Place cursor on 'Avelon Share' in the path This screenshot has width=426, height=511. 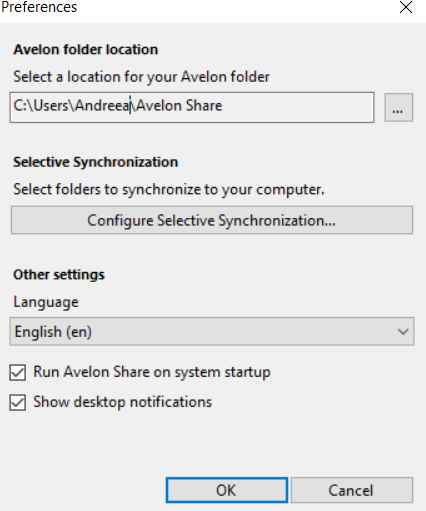179,106
